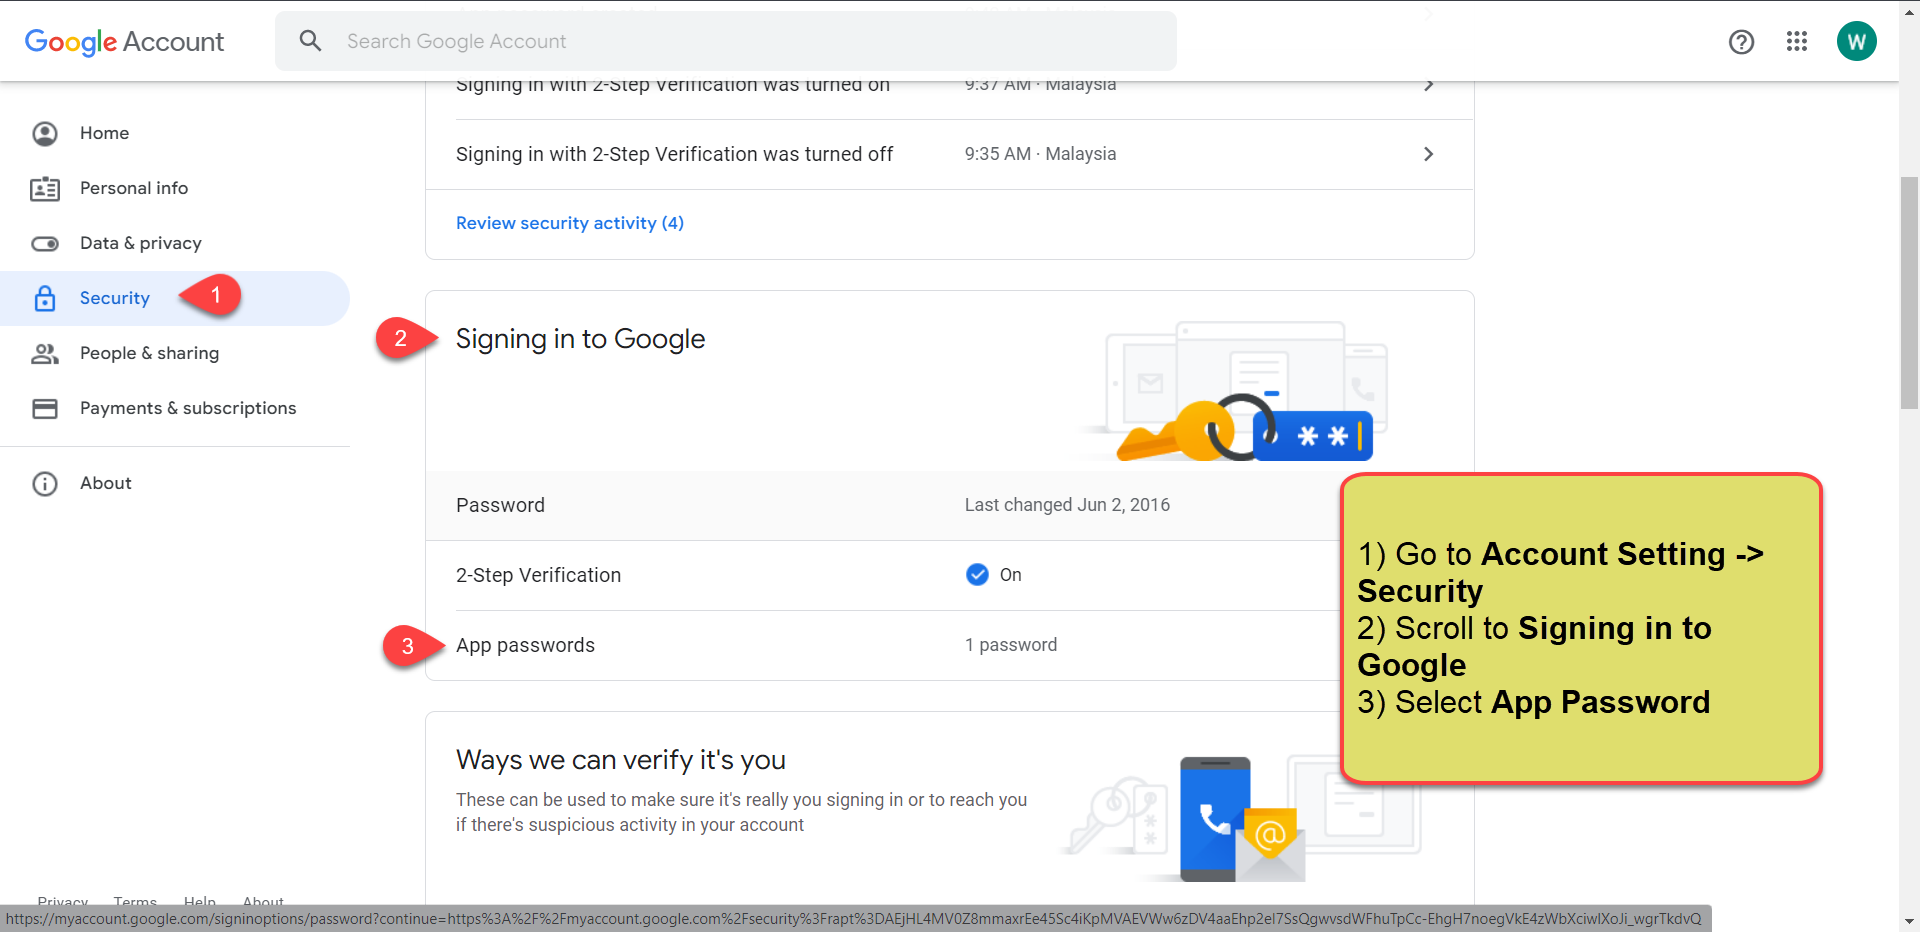1920x932 pixels.
Task: Open the Google apps grid icon
Action: point(1797,41)
